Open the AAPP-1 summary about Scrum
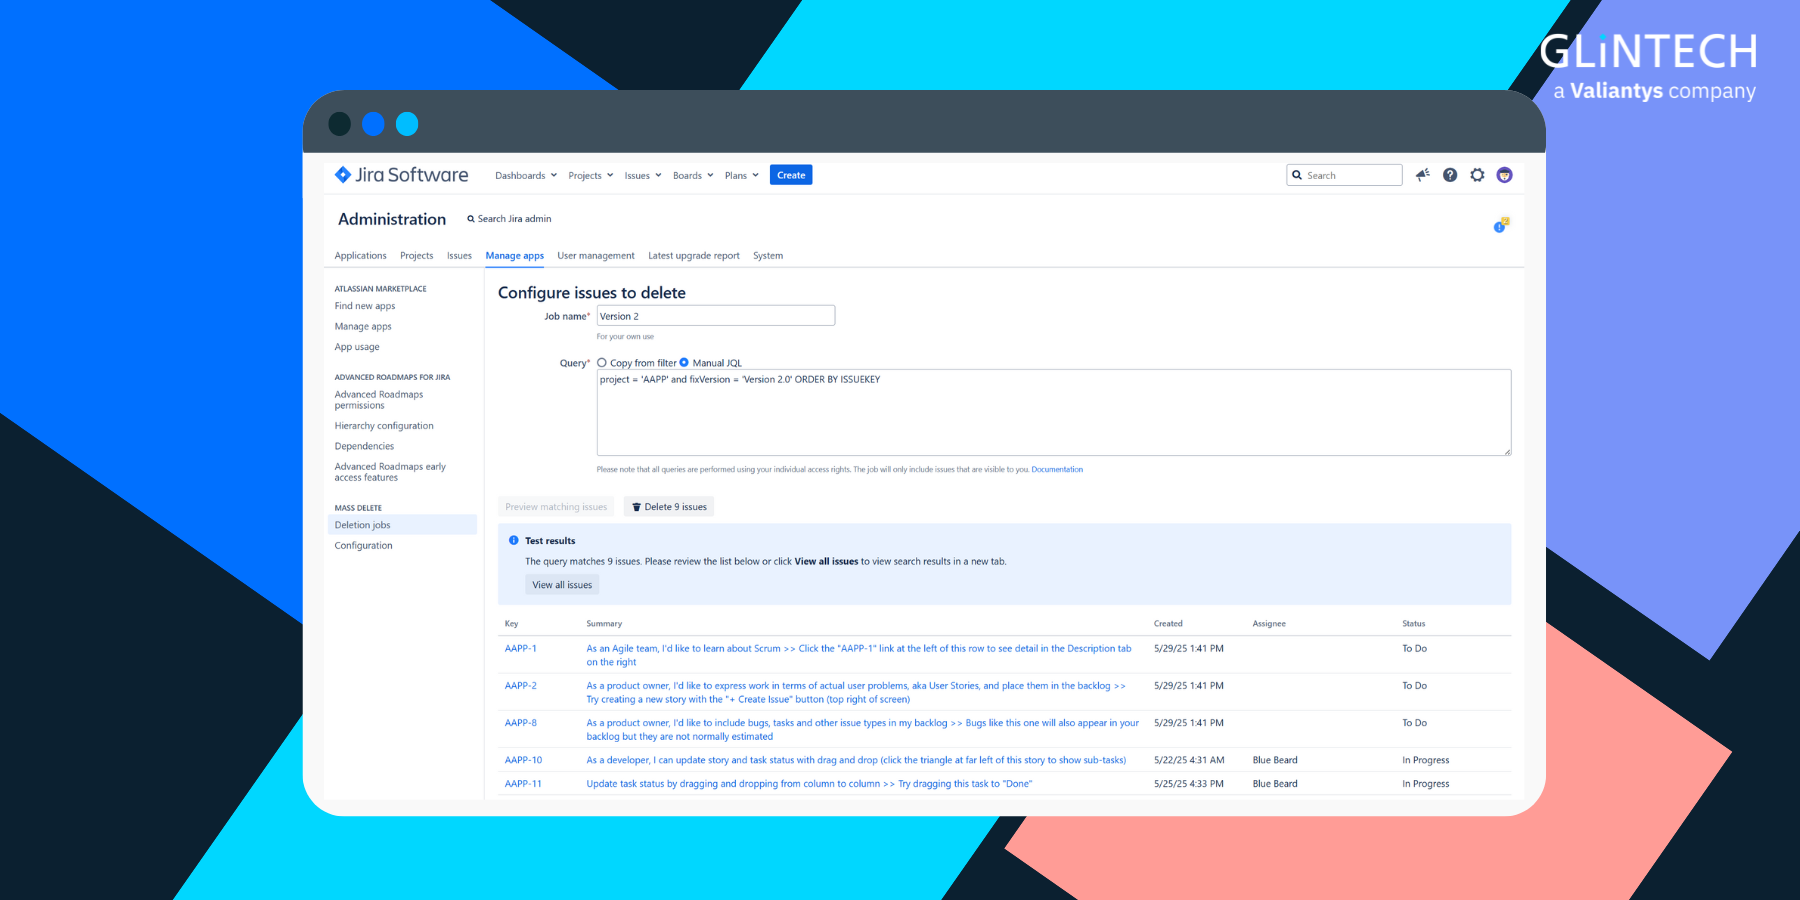Image resolution: width=1800 pixels, height=900 pixels. pos(859,655)
